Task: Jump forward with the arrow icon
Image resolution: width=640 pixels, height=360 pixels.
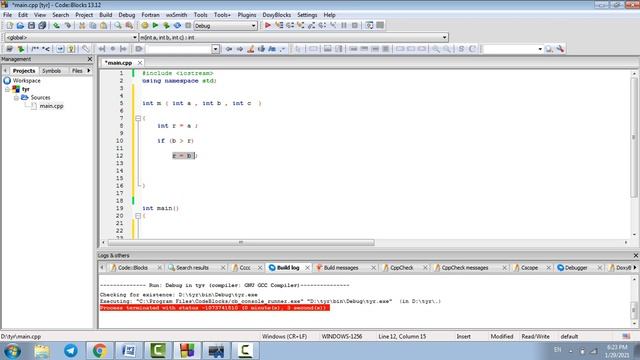Action: click(240, 49)
